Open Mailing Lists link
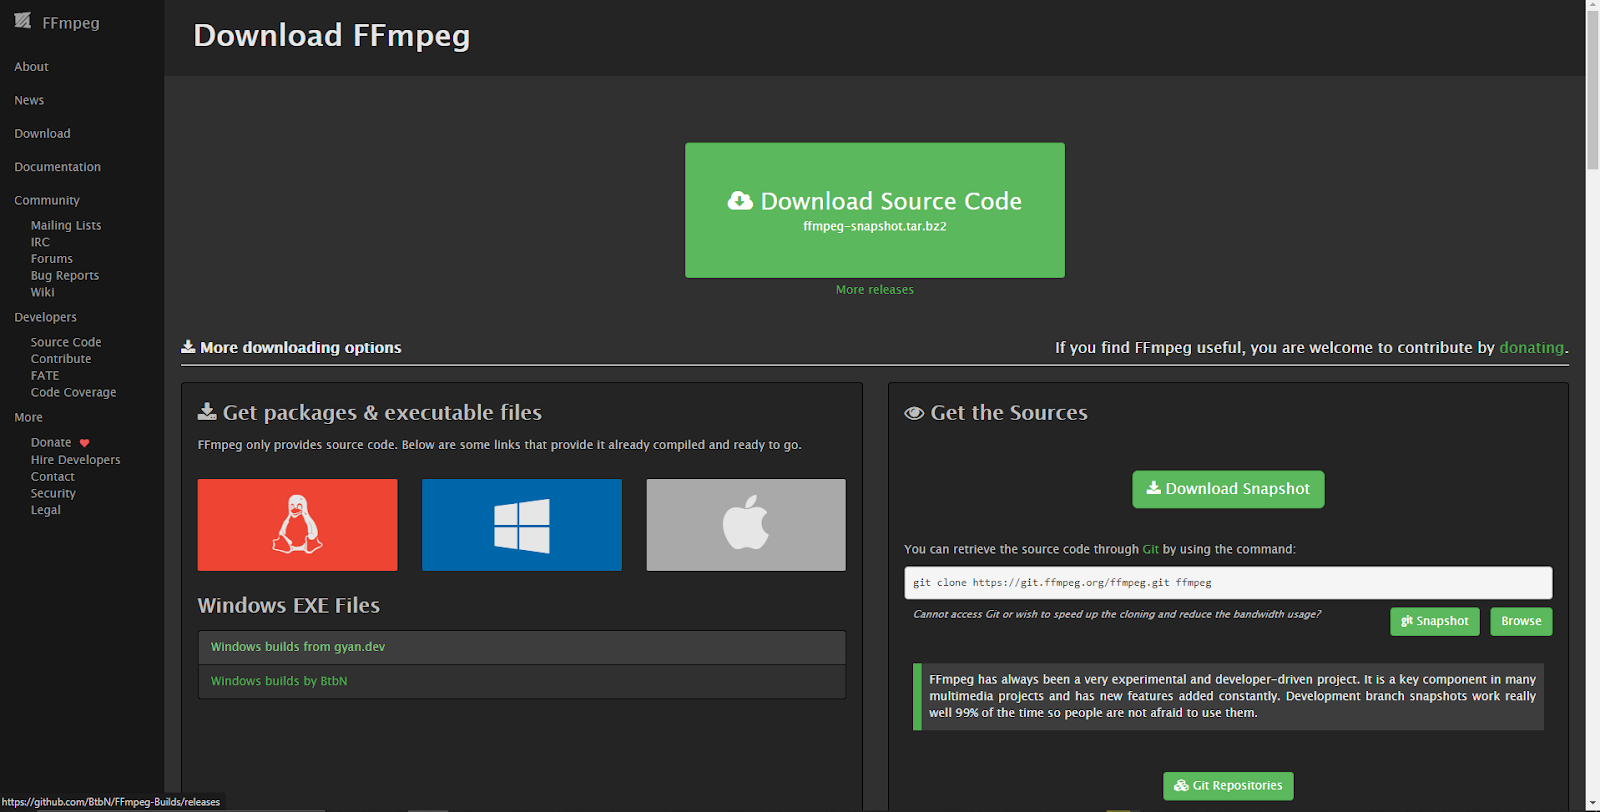 66,225
